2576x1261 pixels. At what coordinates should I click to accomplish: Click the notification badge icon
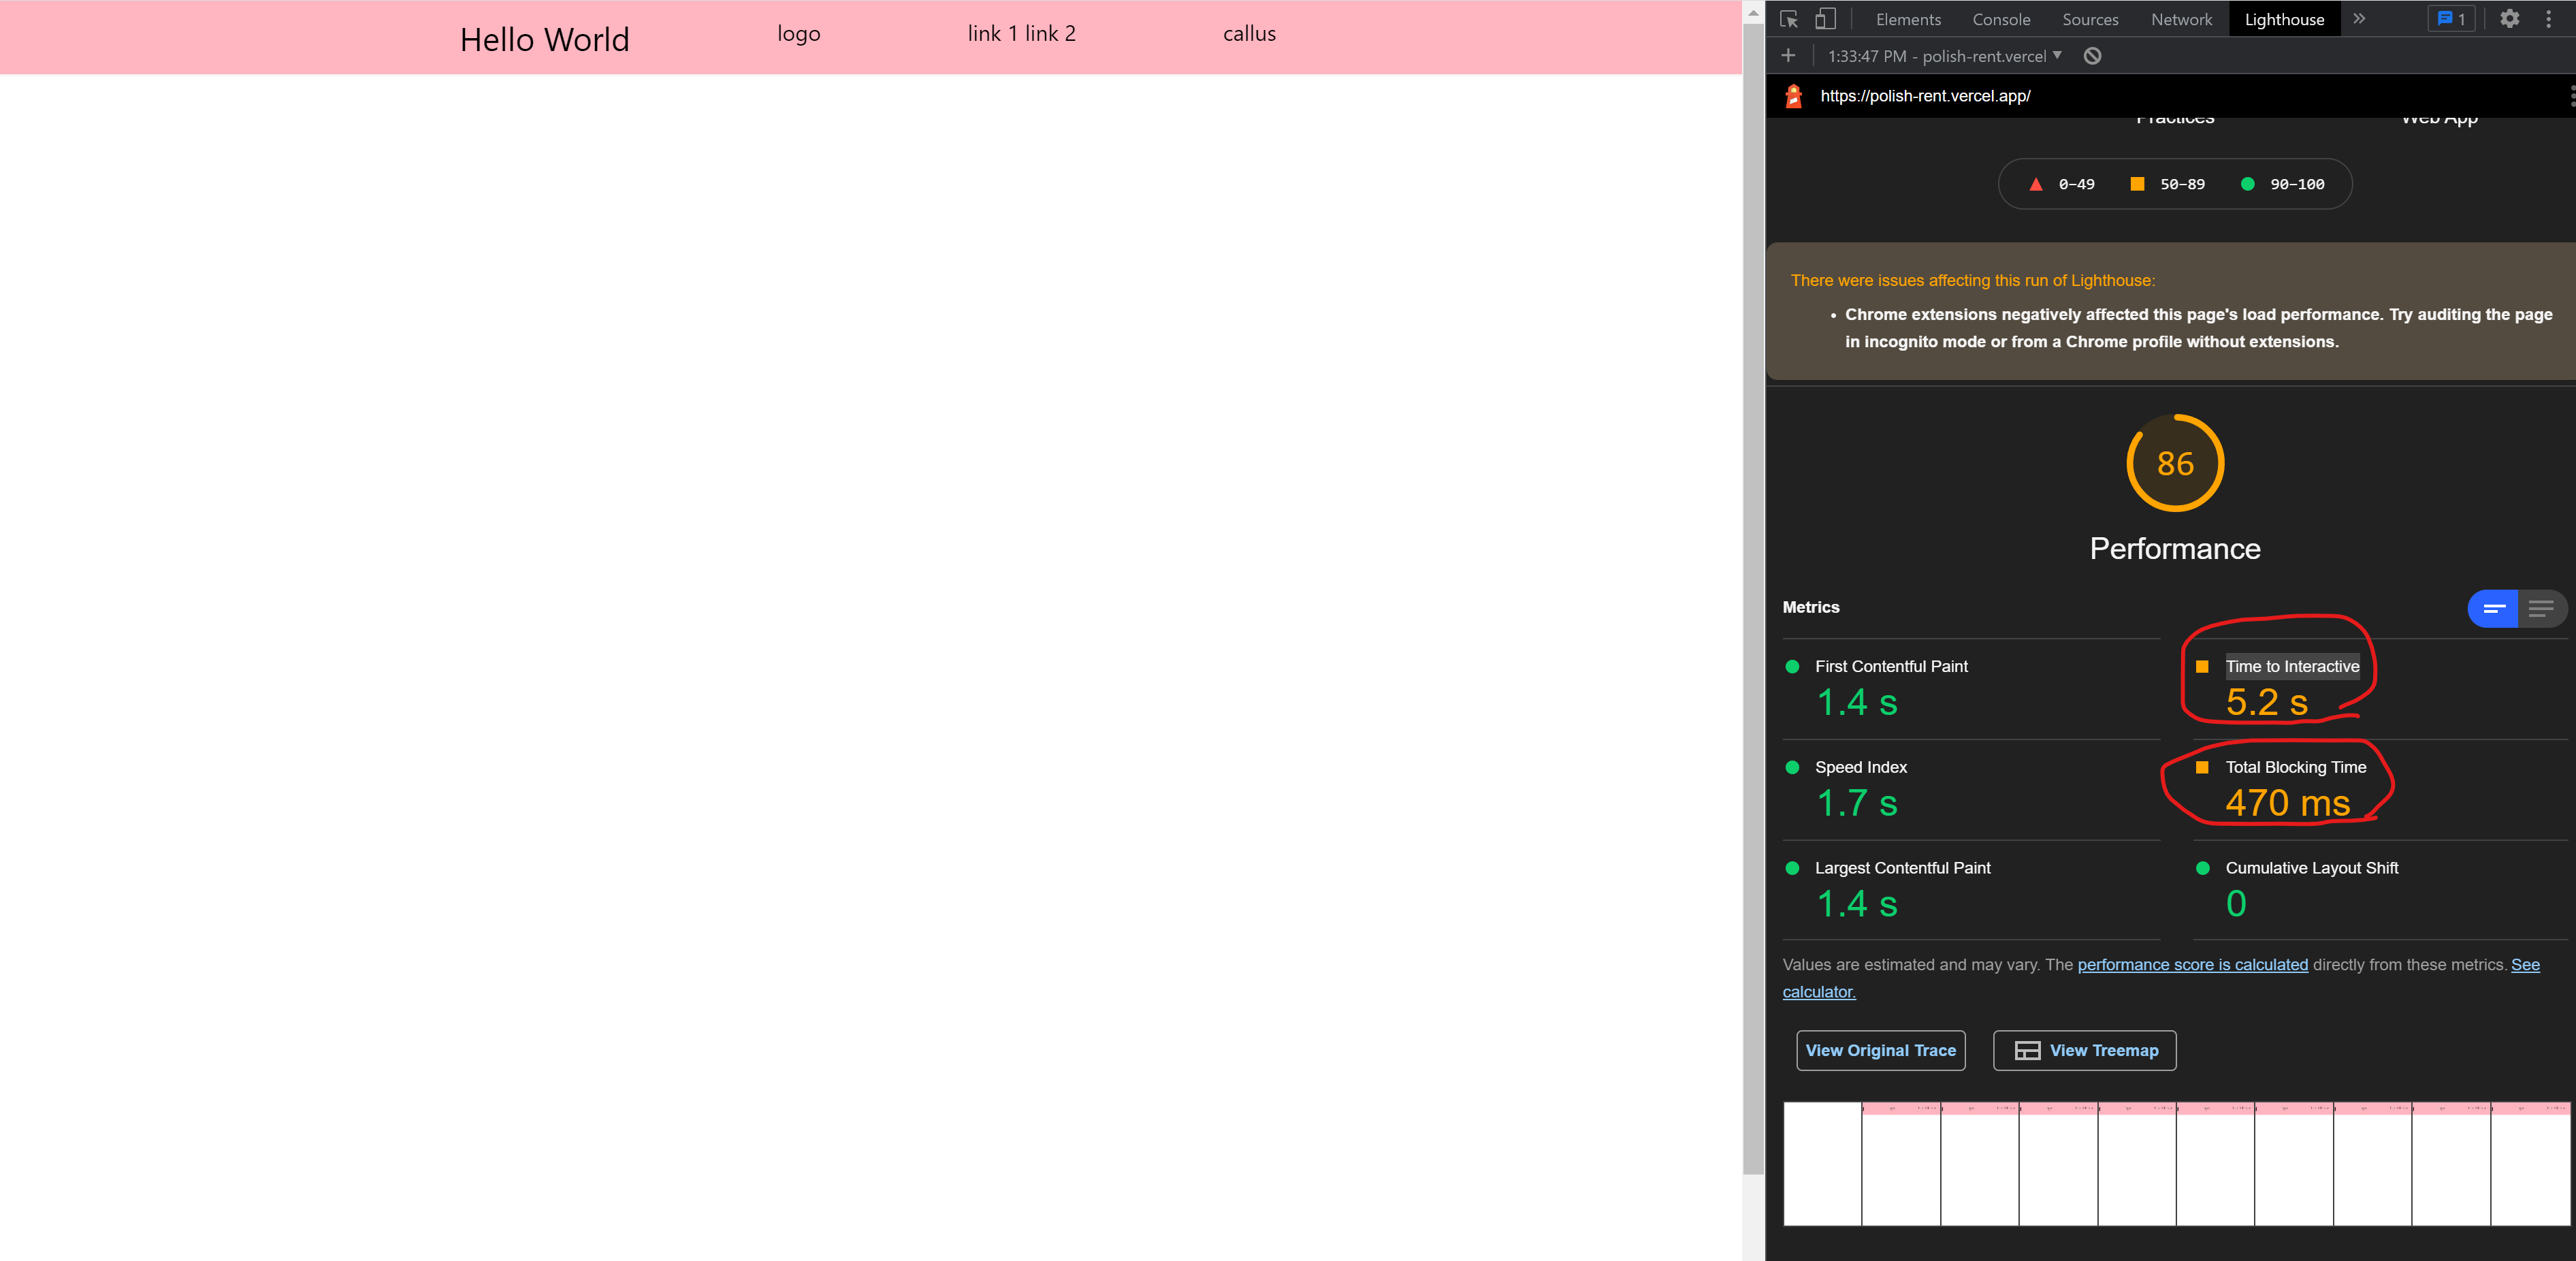tap(2453, 18)
